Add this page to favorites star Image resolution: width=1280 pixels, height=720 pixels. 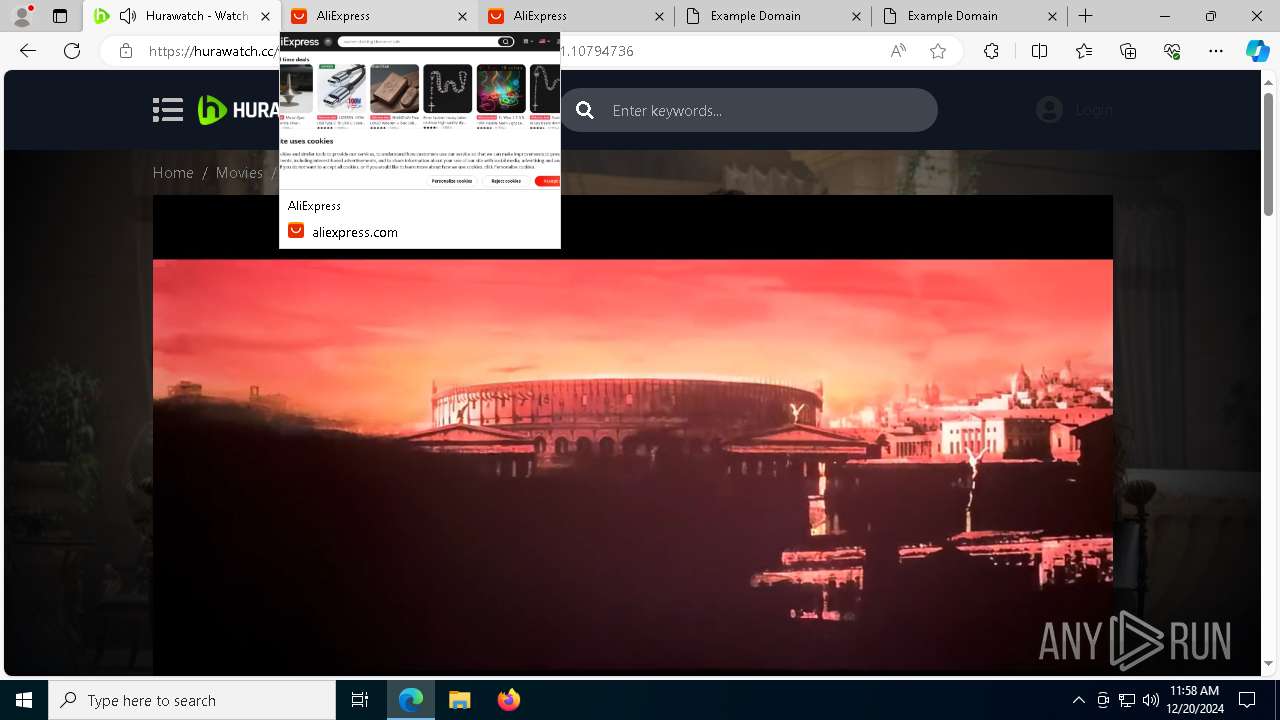(938, 51)
